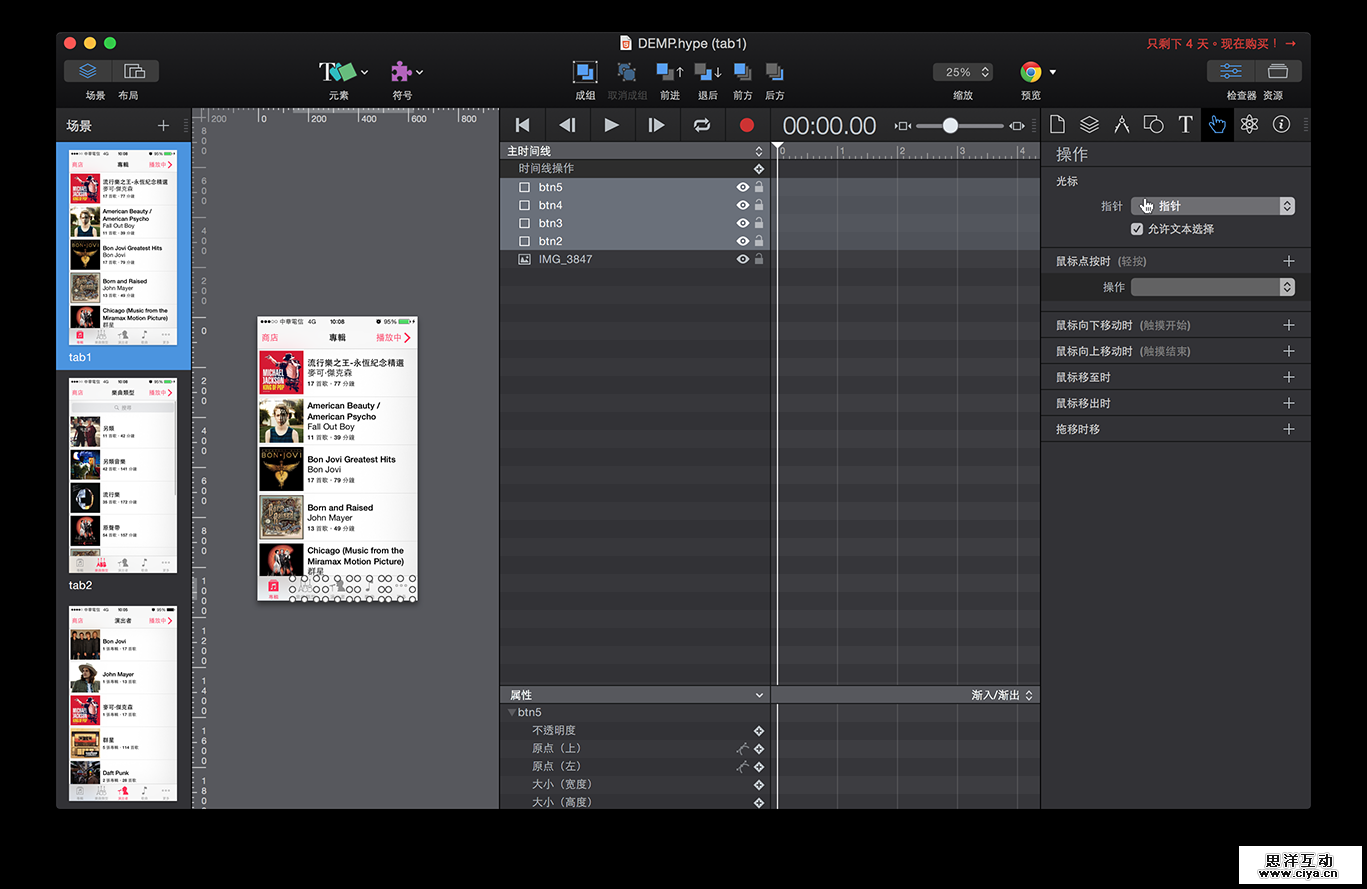Click the Group (成组) toolbar icon
The height and width of the screenshot is (889, 1367).
click(585, 72)
